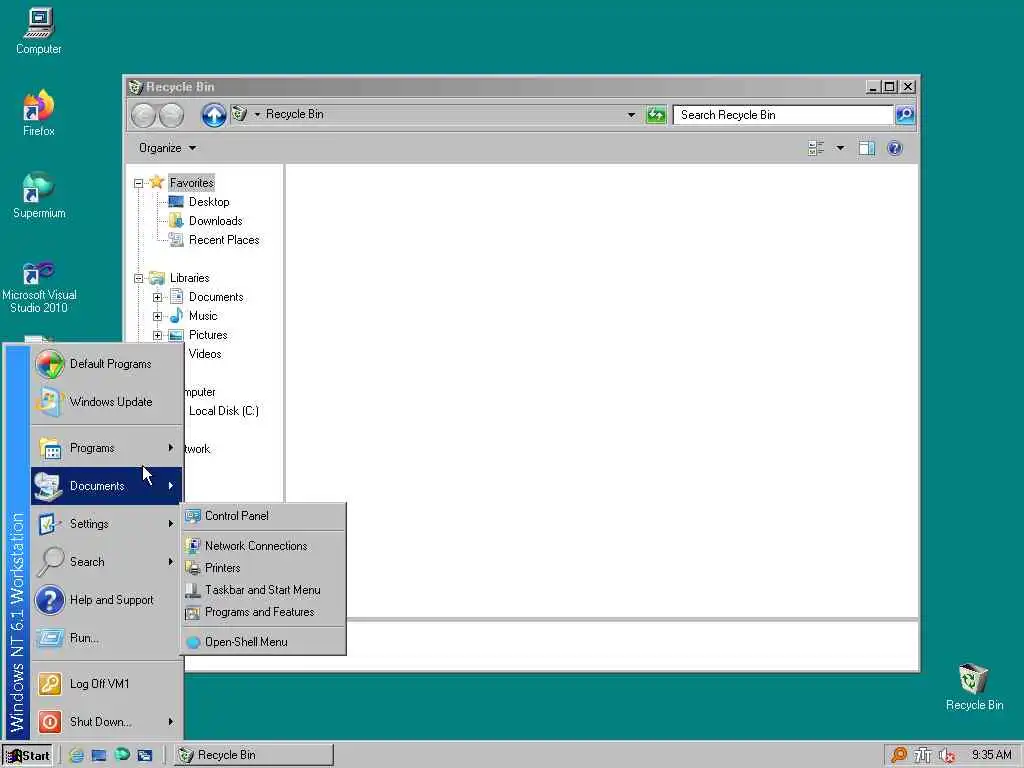Open the Recycle Bin desktop icon
Image resolution: width=1024 pixels, height=768 pixels.
pyautogui.click(x=974, y=687)
